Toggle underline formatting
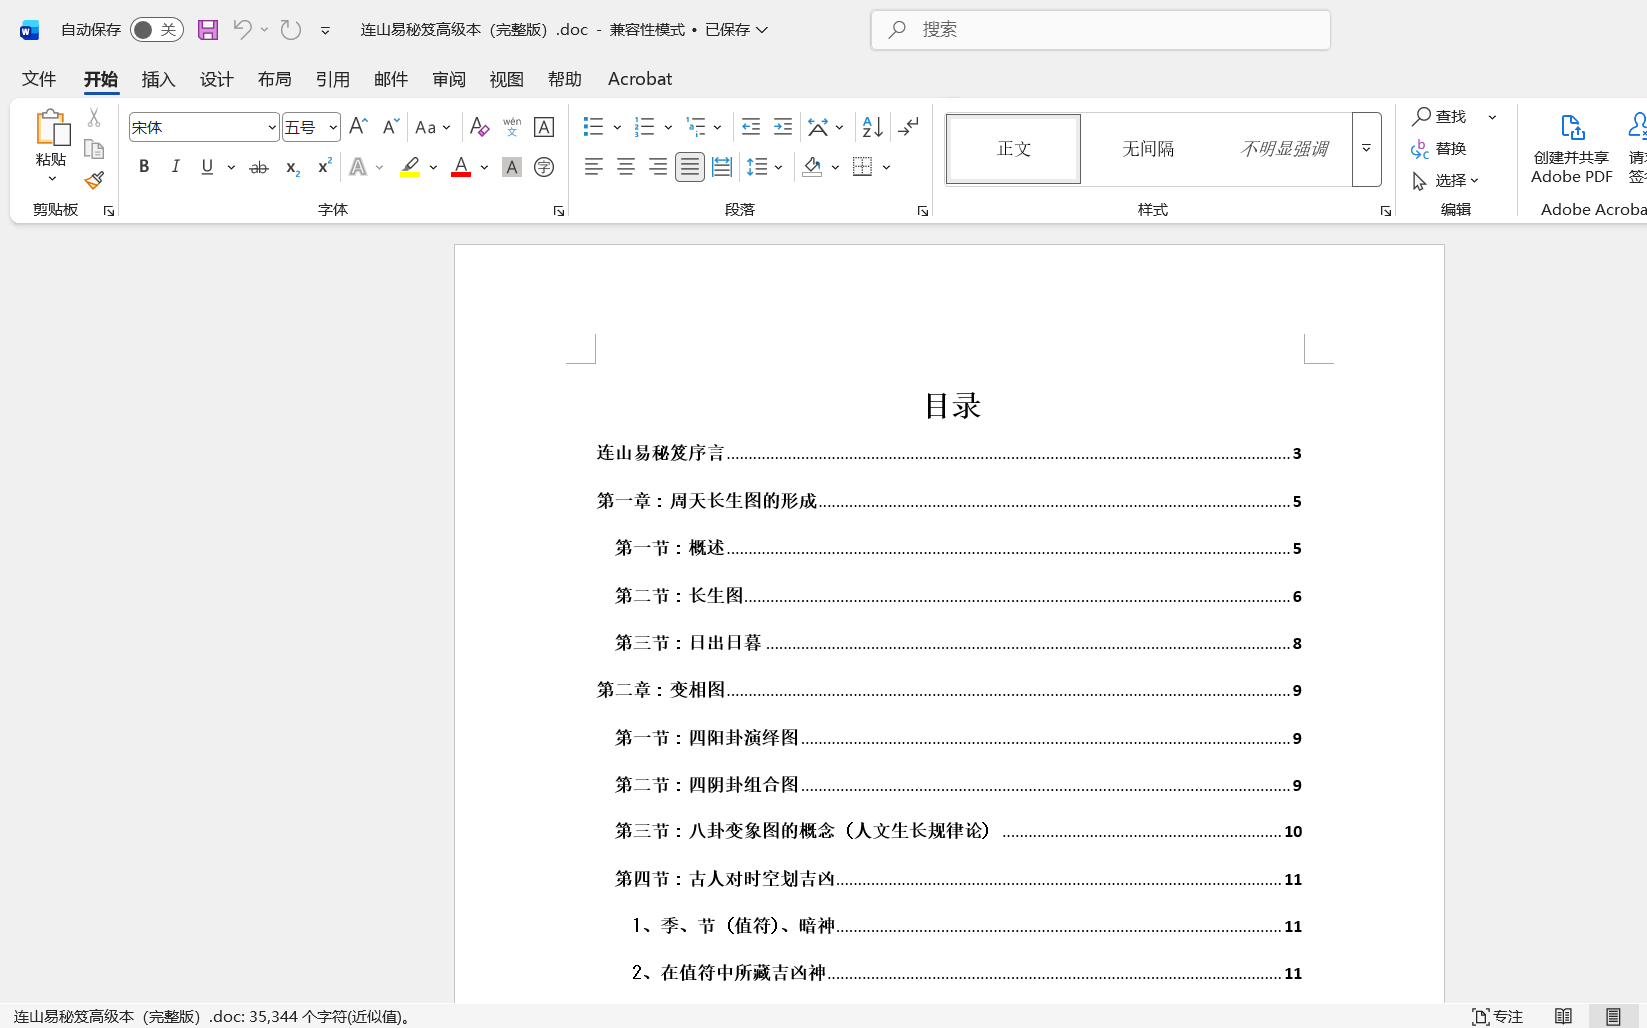1647x1028 pixels. (207, 167)
